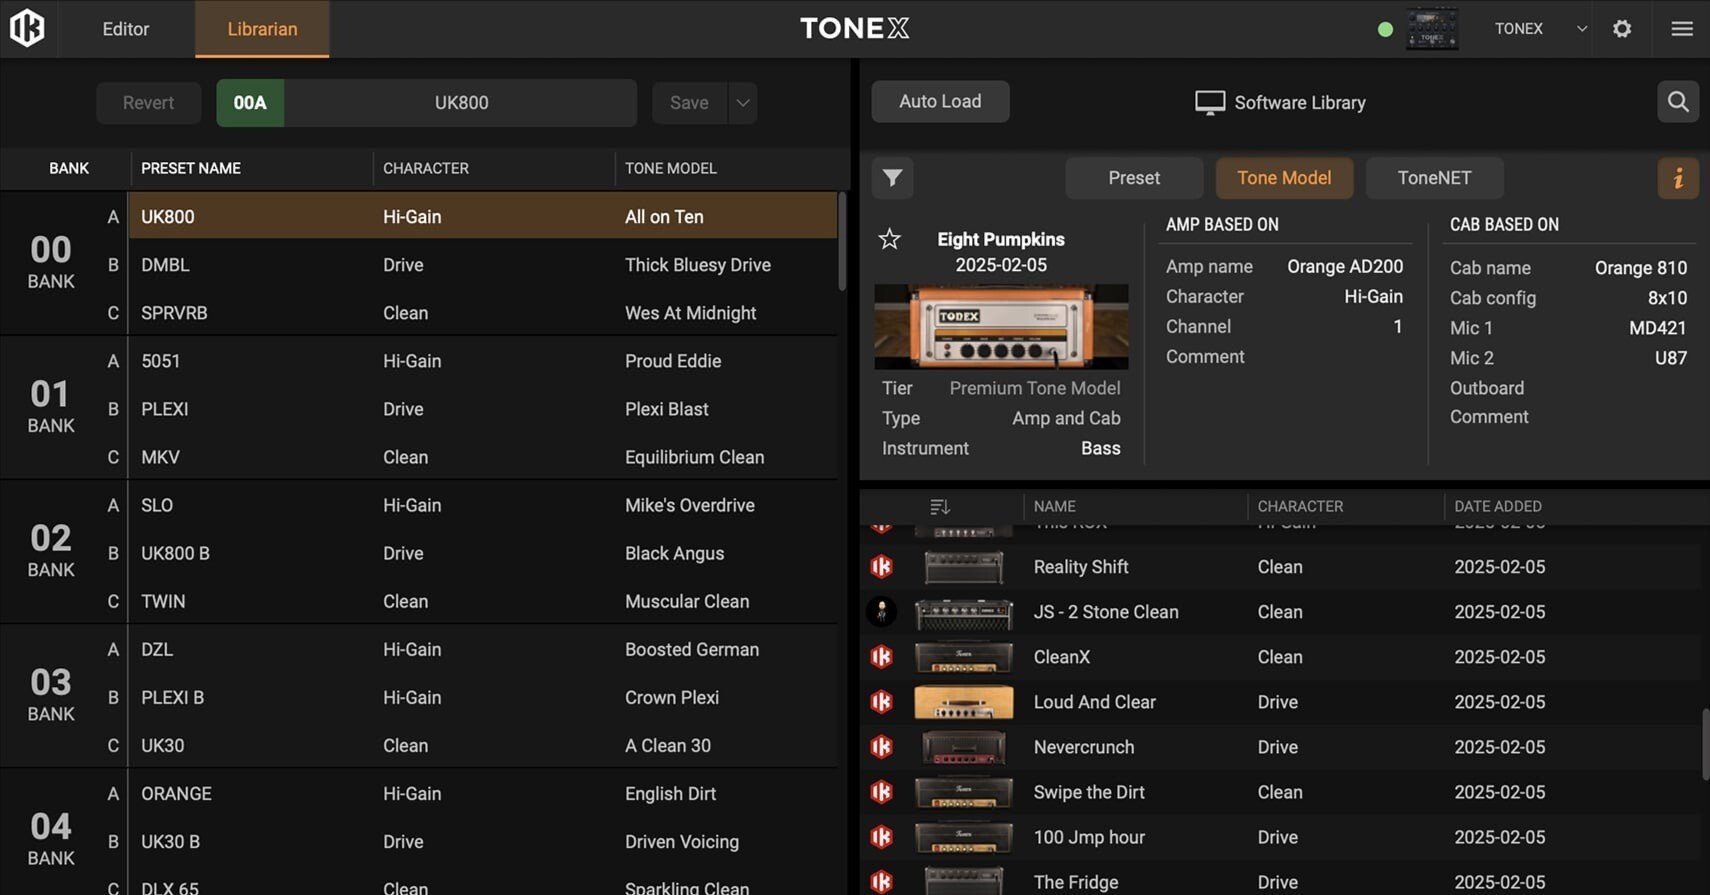
Task: Select the TWIN preset row
Action: click(483, 601)
